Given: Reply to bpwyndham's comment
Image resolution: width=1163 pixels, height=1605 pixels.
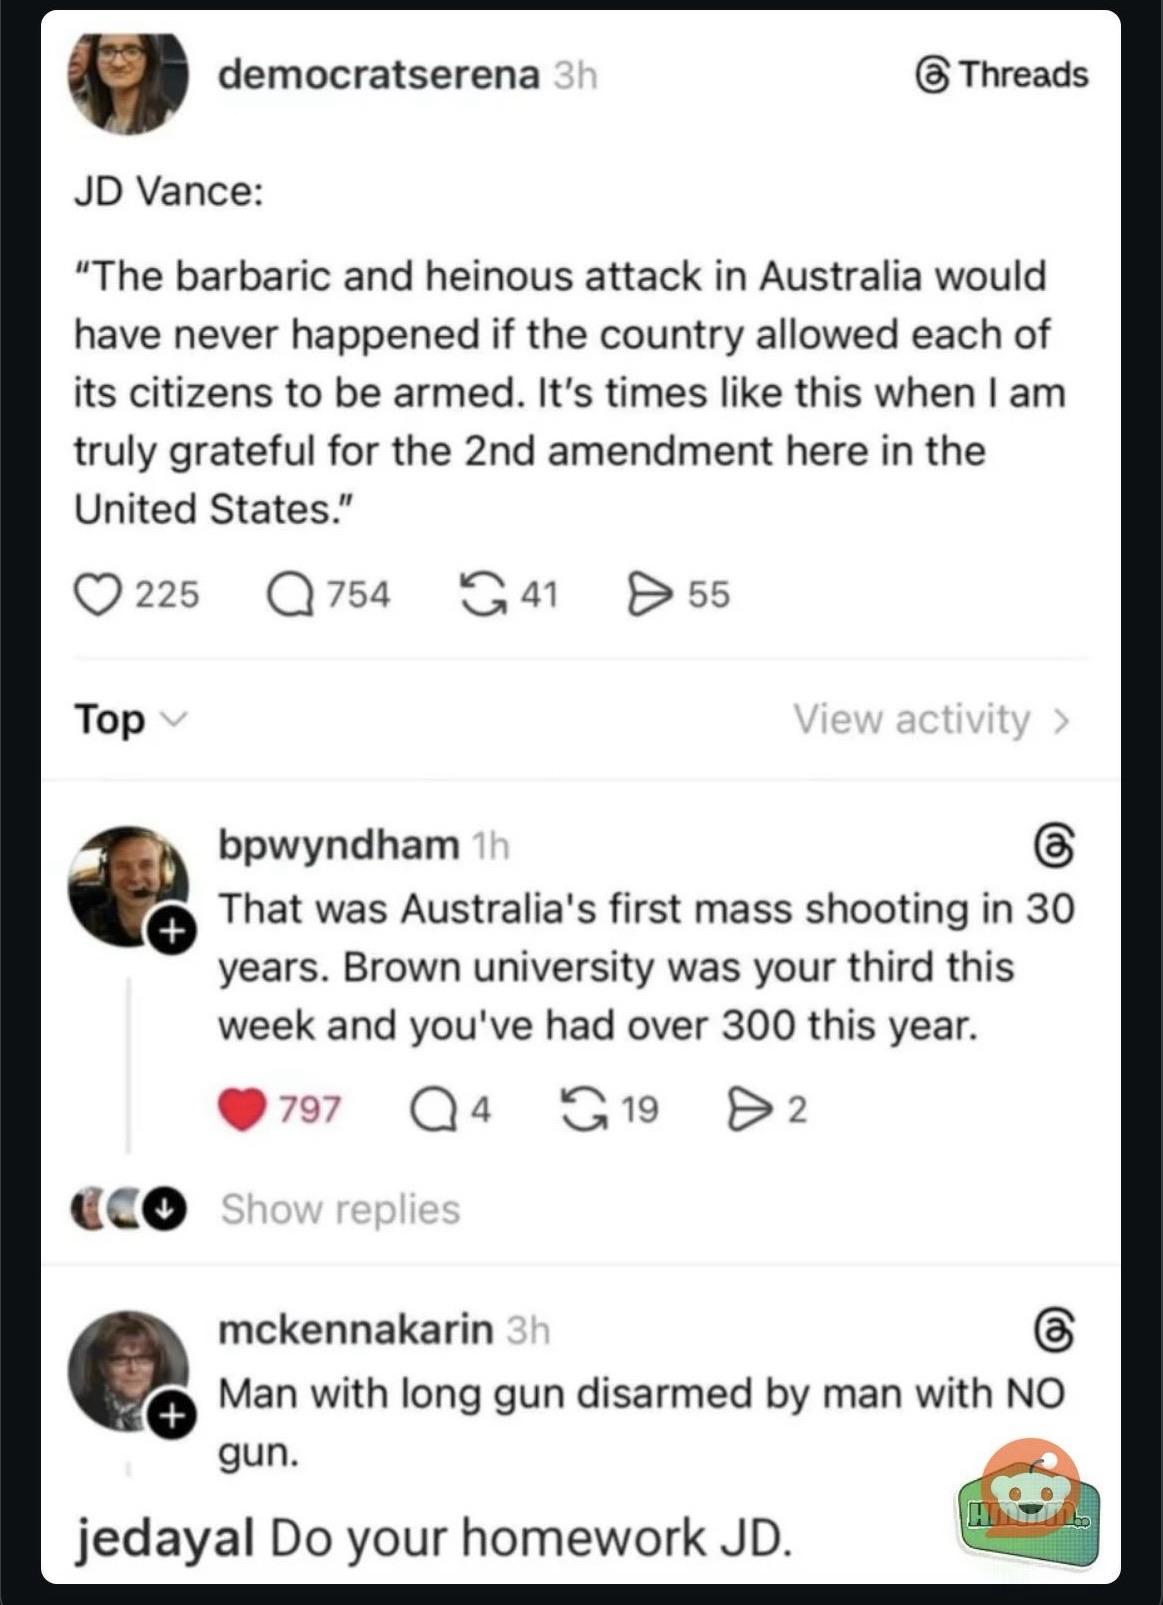Looking at the screenshot, I should (x=433, y=1110).
